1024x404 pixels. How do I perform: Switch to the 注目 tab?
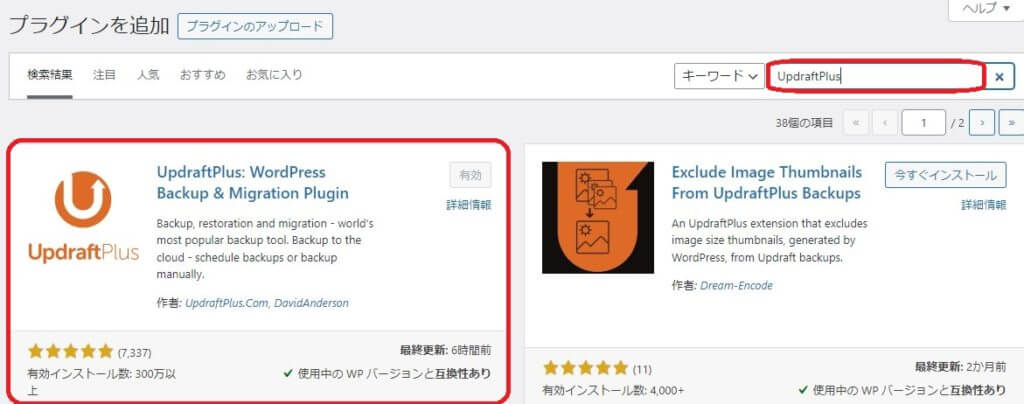click(x=104, y=74)
